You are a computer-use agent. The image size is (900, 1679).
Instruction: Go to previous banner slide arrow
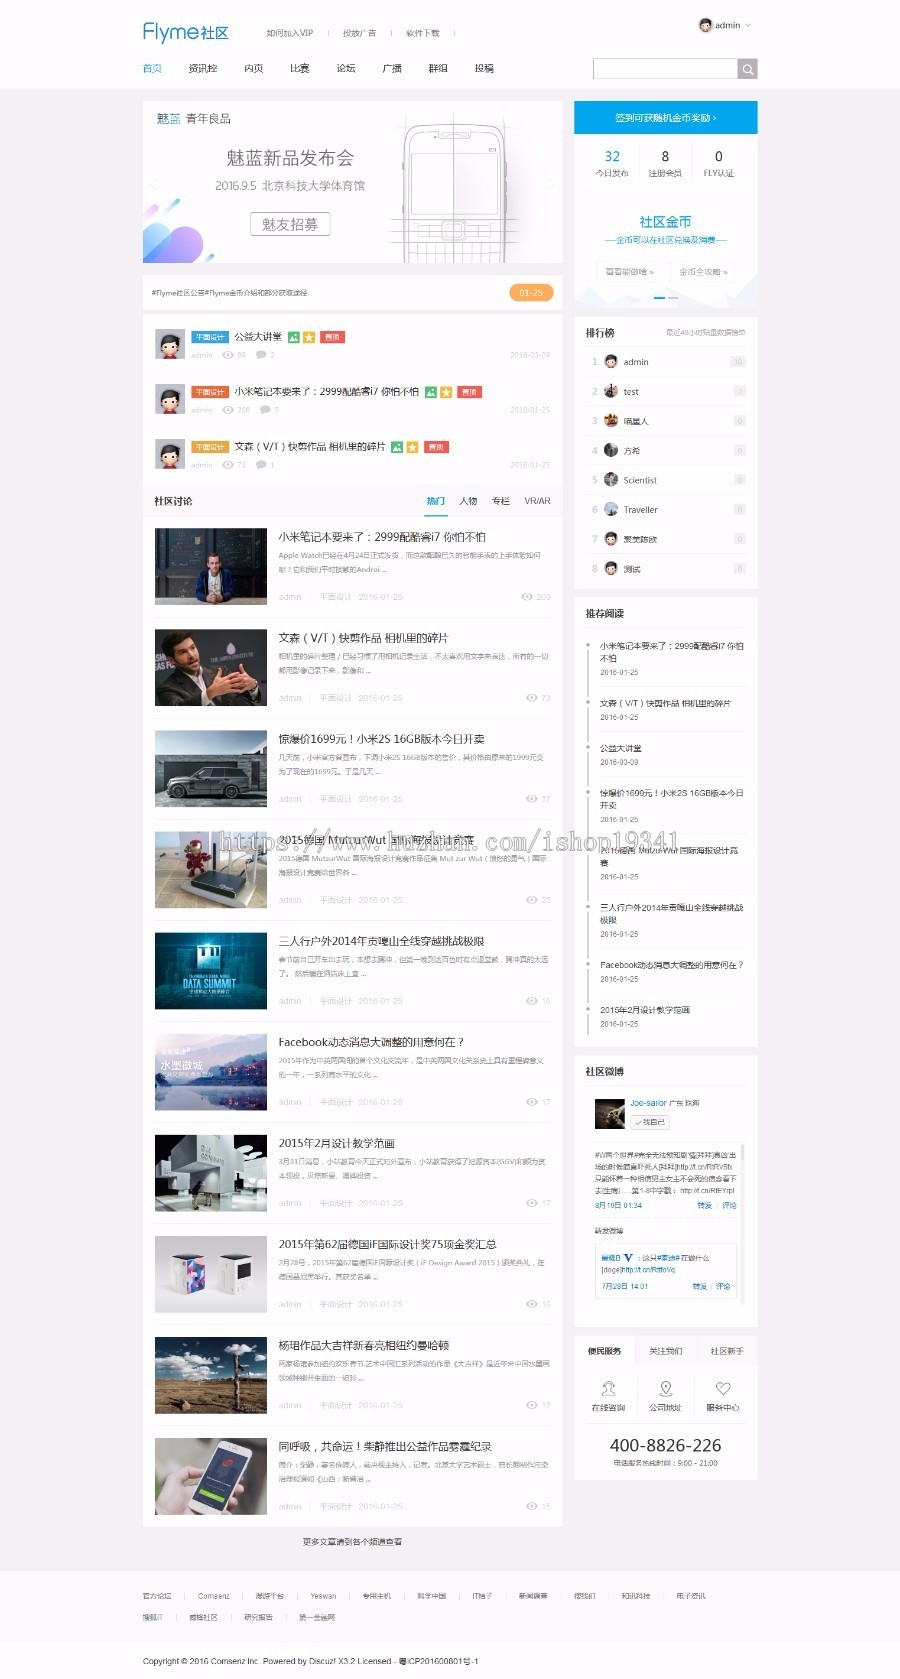[x=155, y=184]
